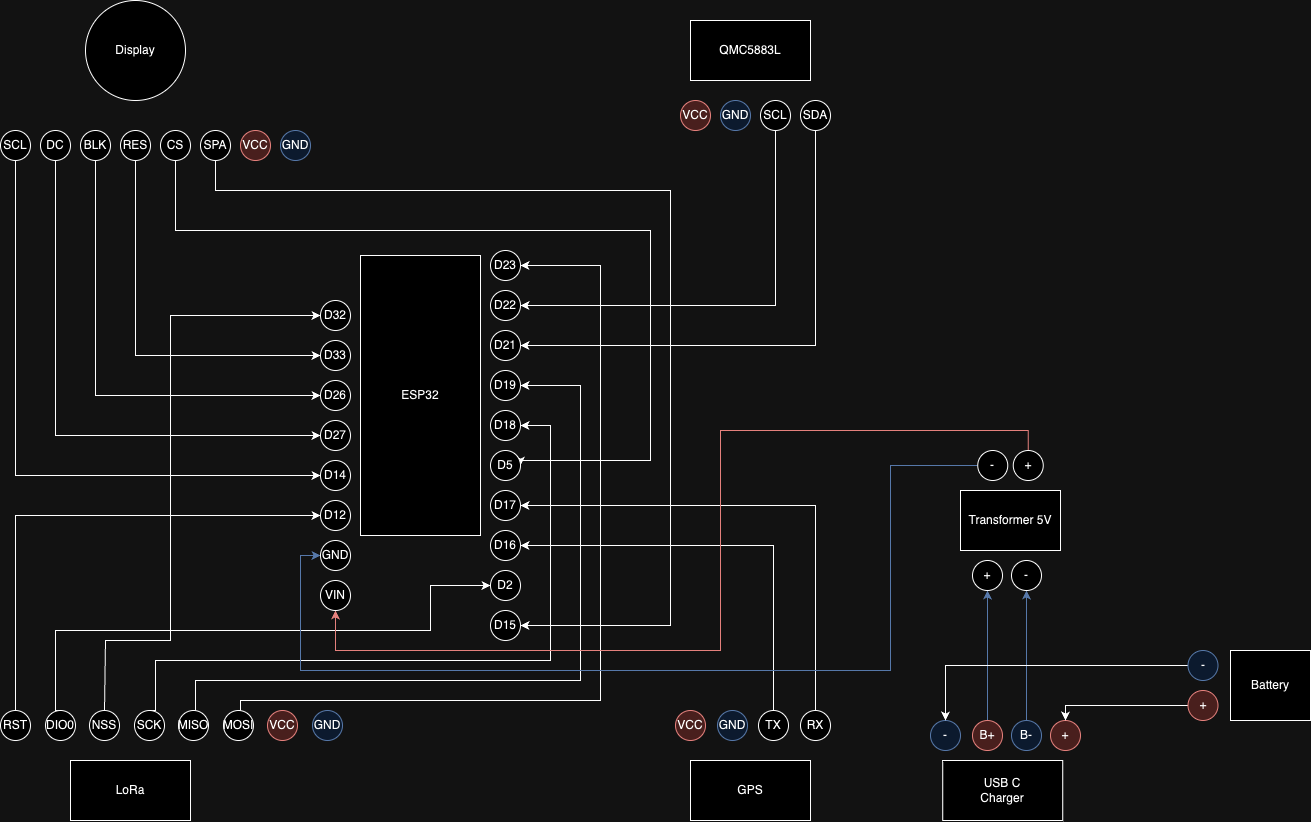Select the SCL pin next to DC
This screenshot has height=822, width=1311.
point(15,145)
